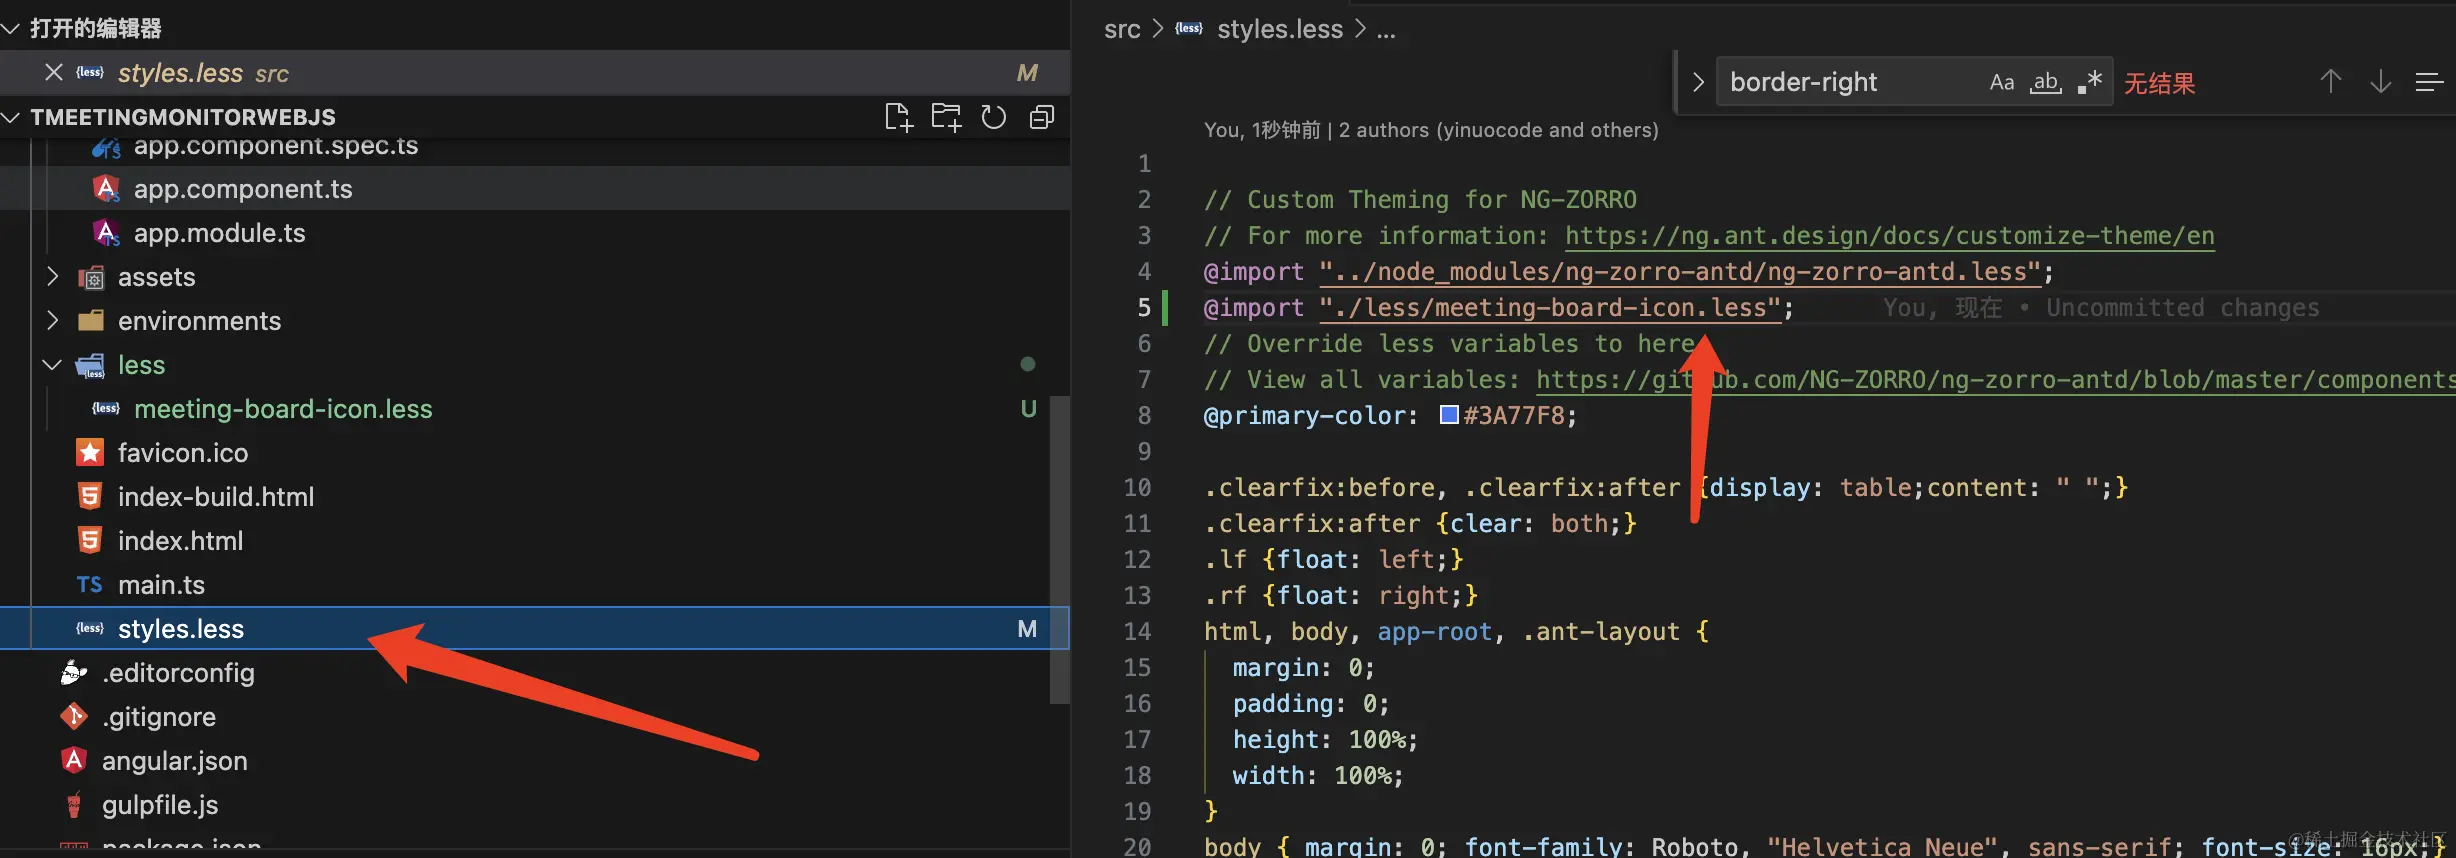Open .gitignore file

(x=159, y=716)
